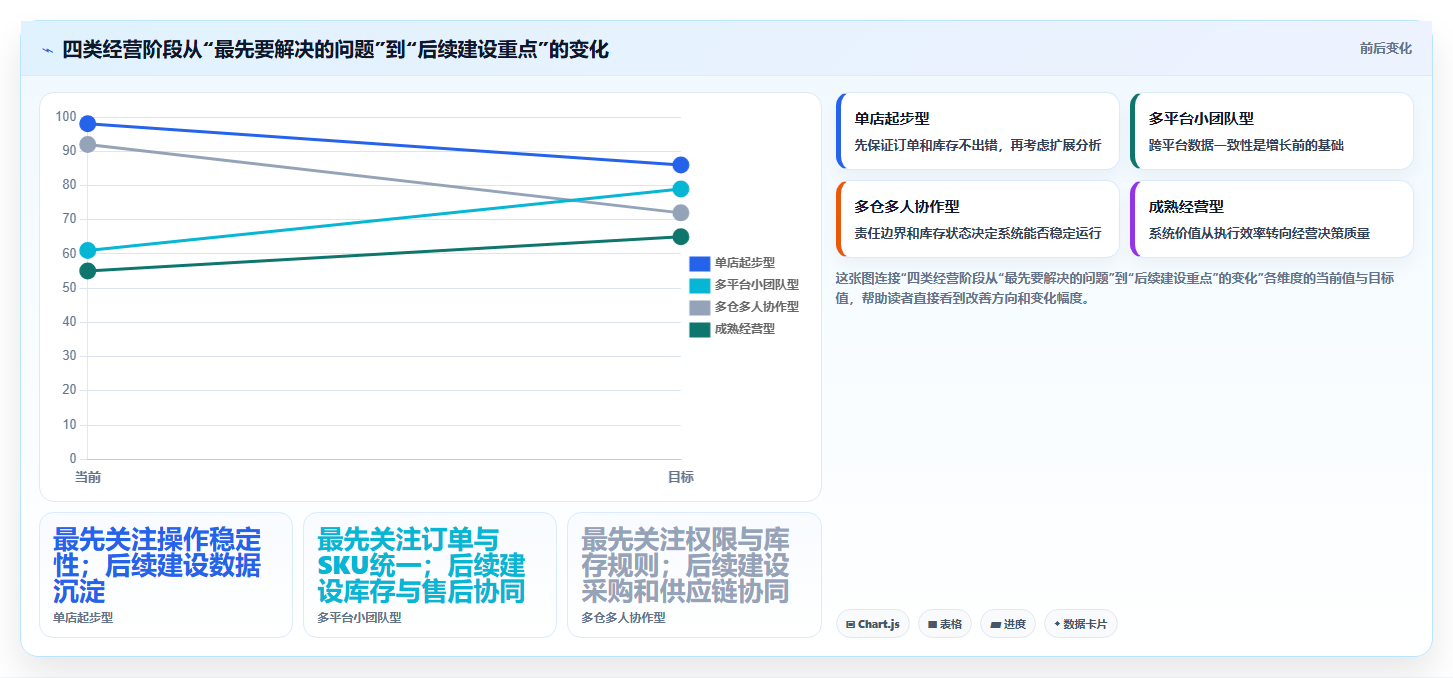Select the card 最先关注权限与库存规则
This screenshot has width=1453, height=678.
(x=694, y=575)
